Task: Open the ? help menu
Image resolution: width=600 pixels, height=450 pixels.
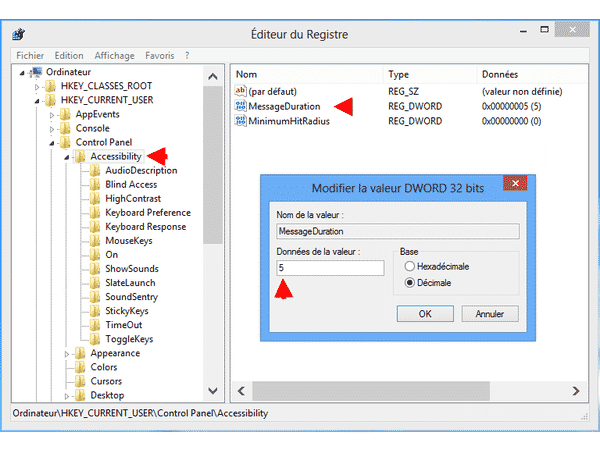Action: point(187,55)
